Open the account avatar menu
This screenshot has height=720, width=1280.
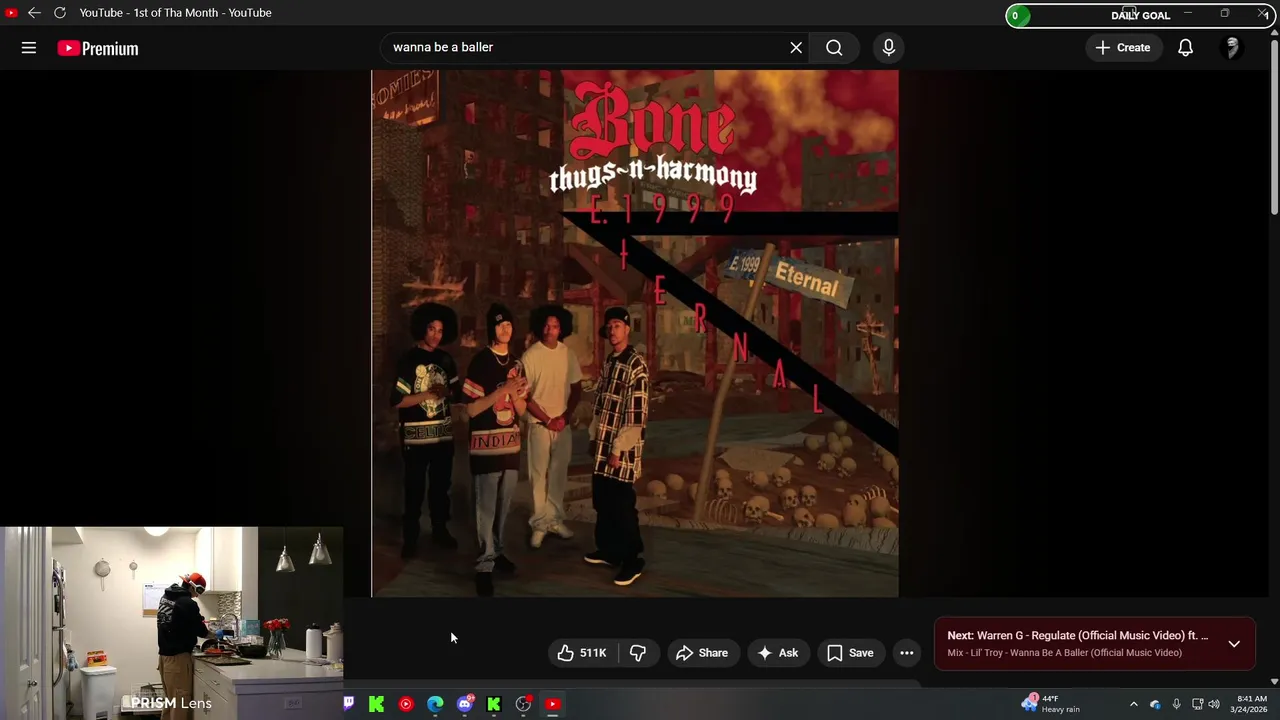(1232, 47)
